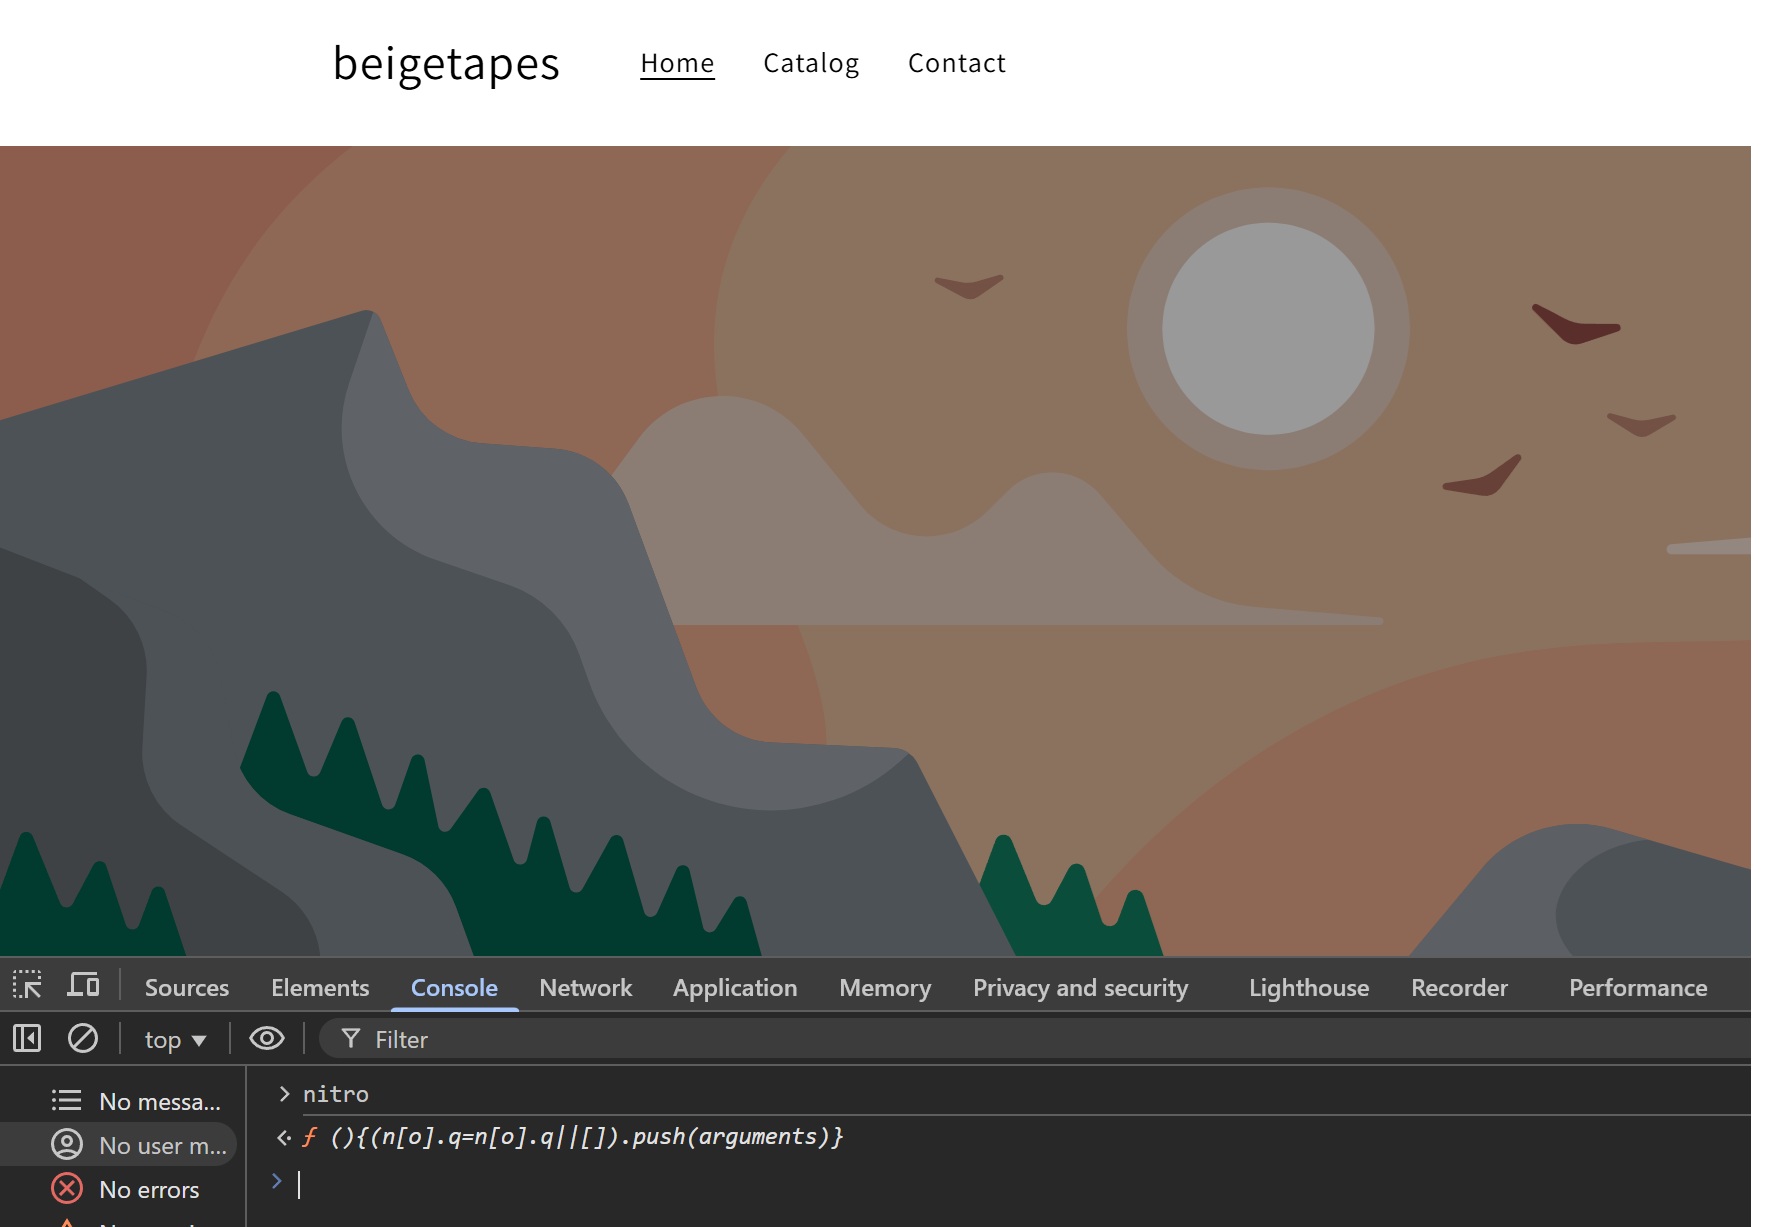The image size is (1770, 1227).
Task: Click the red 'No errors' icon
Action: tap(67, 1189)
